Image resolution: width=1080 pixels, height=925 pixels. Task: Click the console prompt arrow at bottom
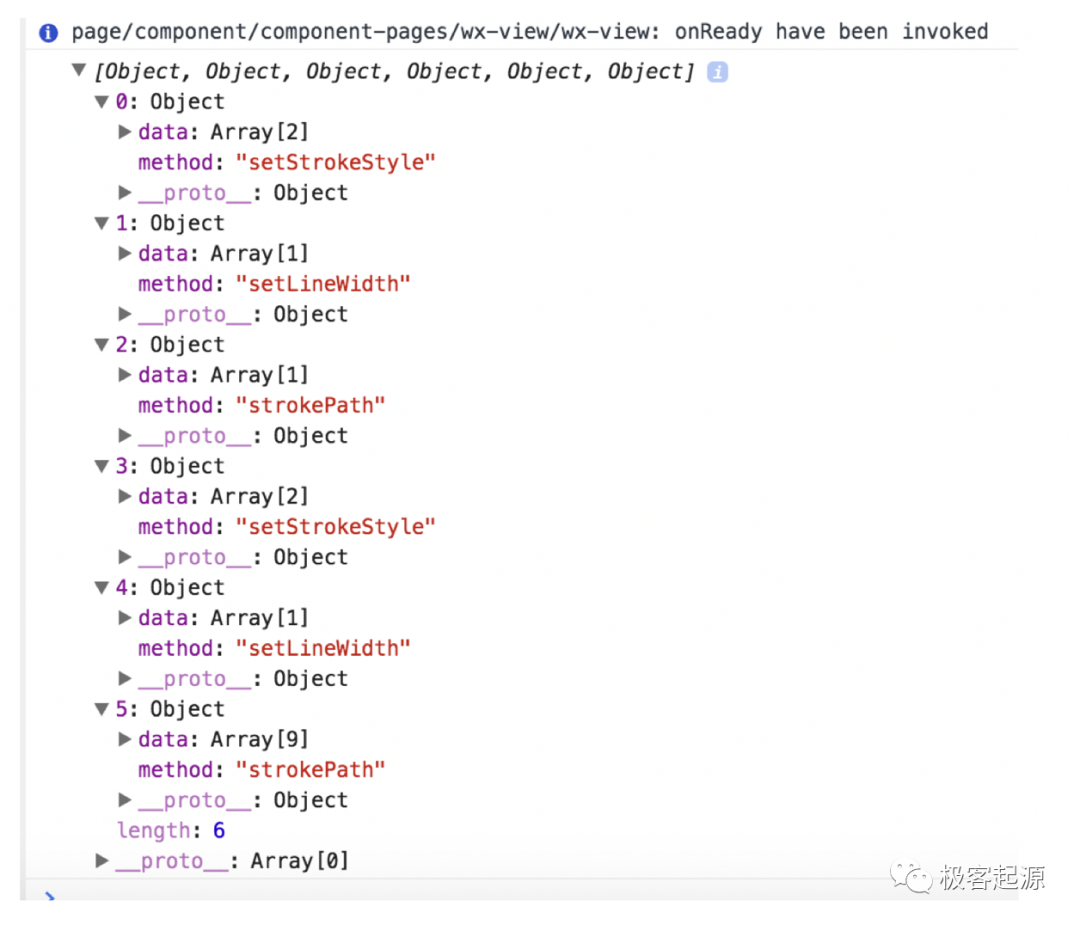[50, 895]
